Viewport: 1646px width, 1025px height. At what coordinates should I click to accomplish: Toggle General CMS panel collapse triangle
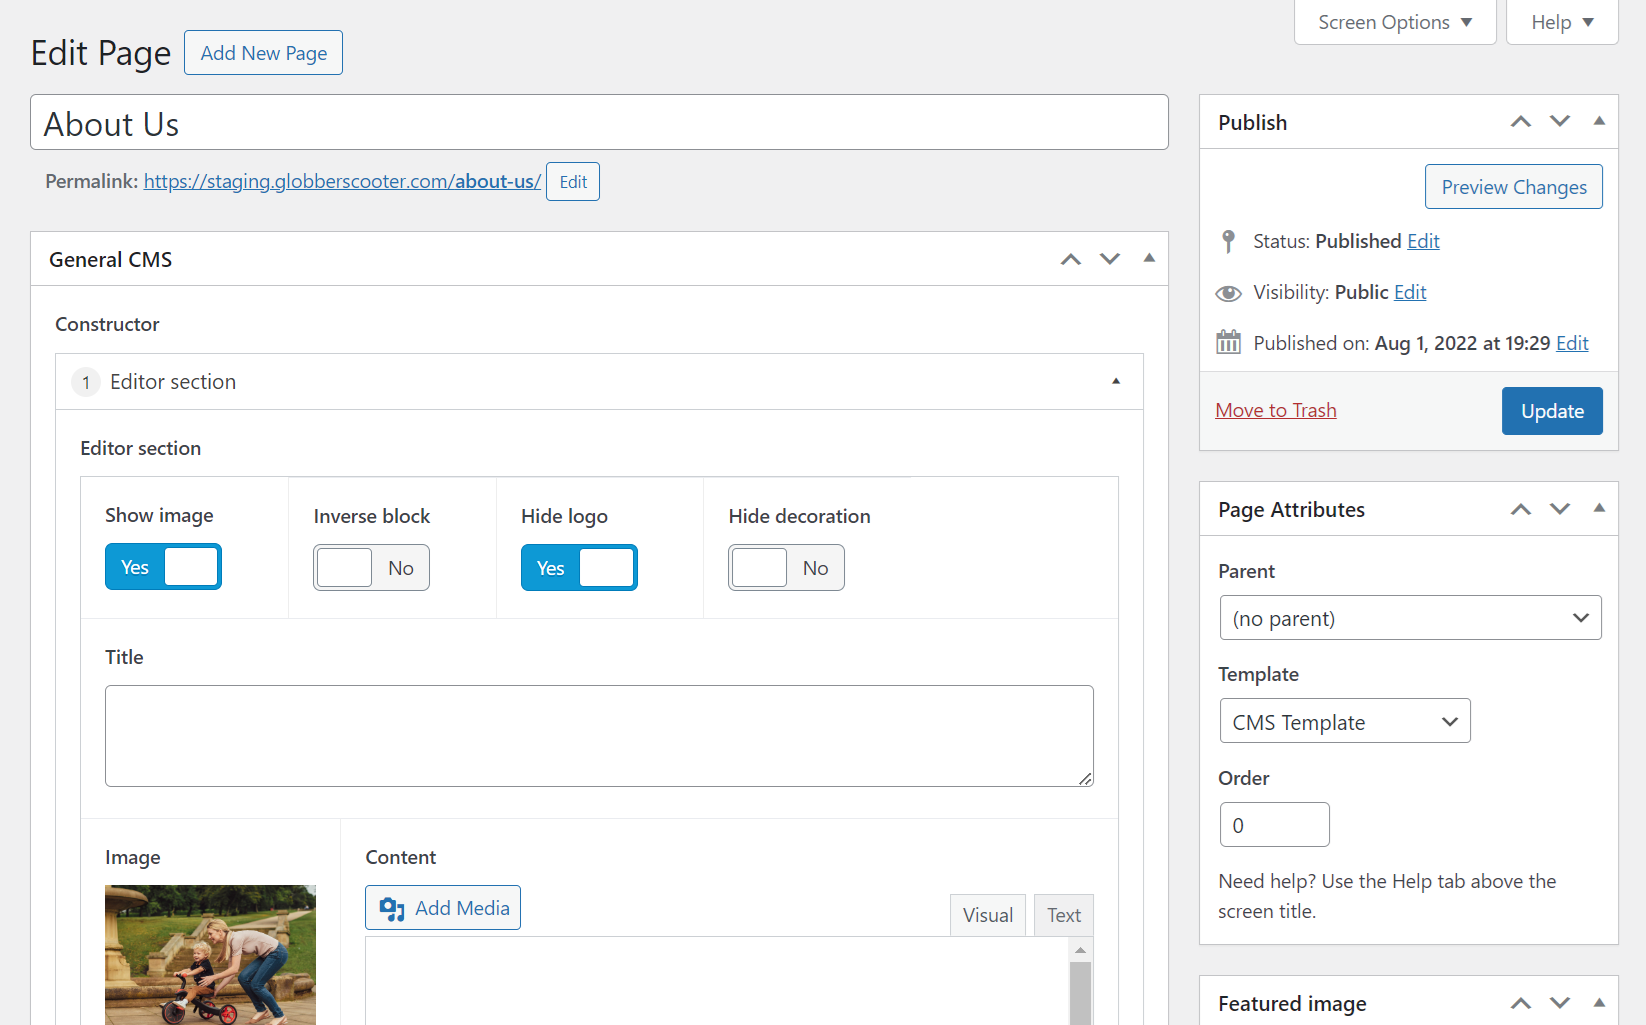[1149, 258]
